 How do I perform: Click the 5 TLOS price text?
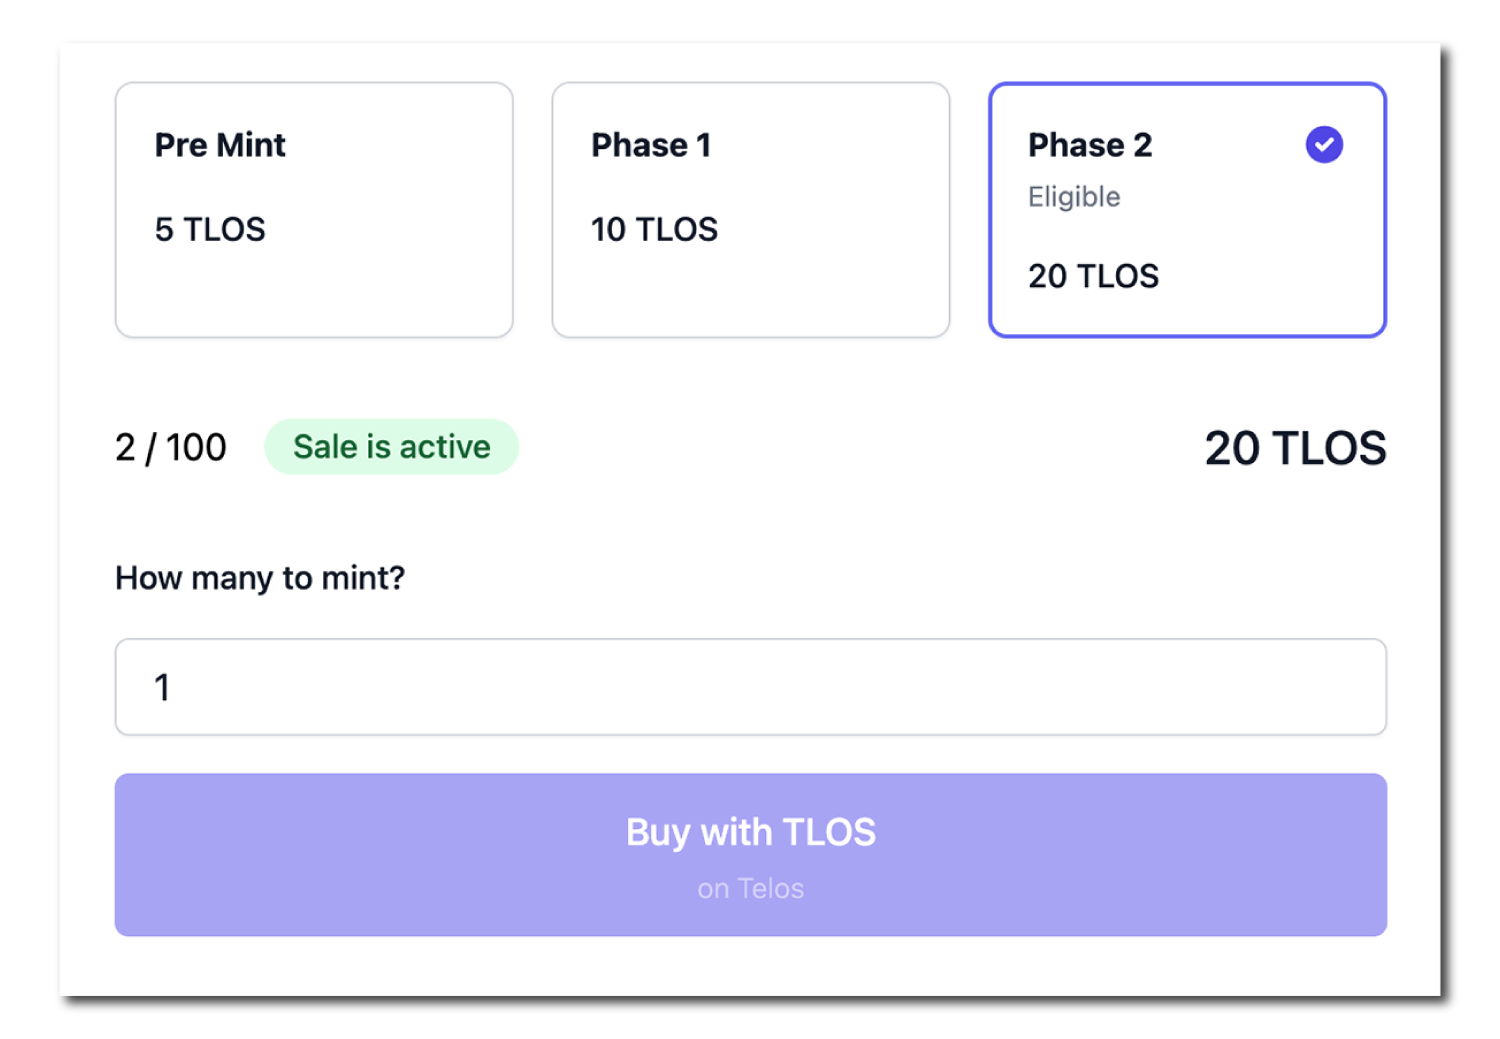point(210,230)
